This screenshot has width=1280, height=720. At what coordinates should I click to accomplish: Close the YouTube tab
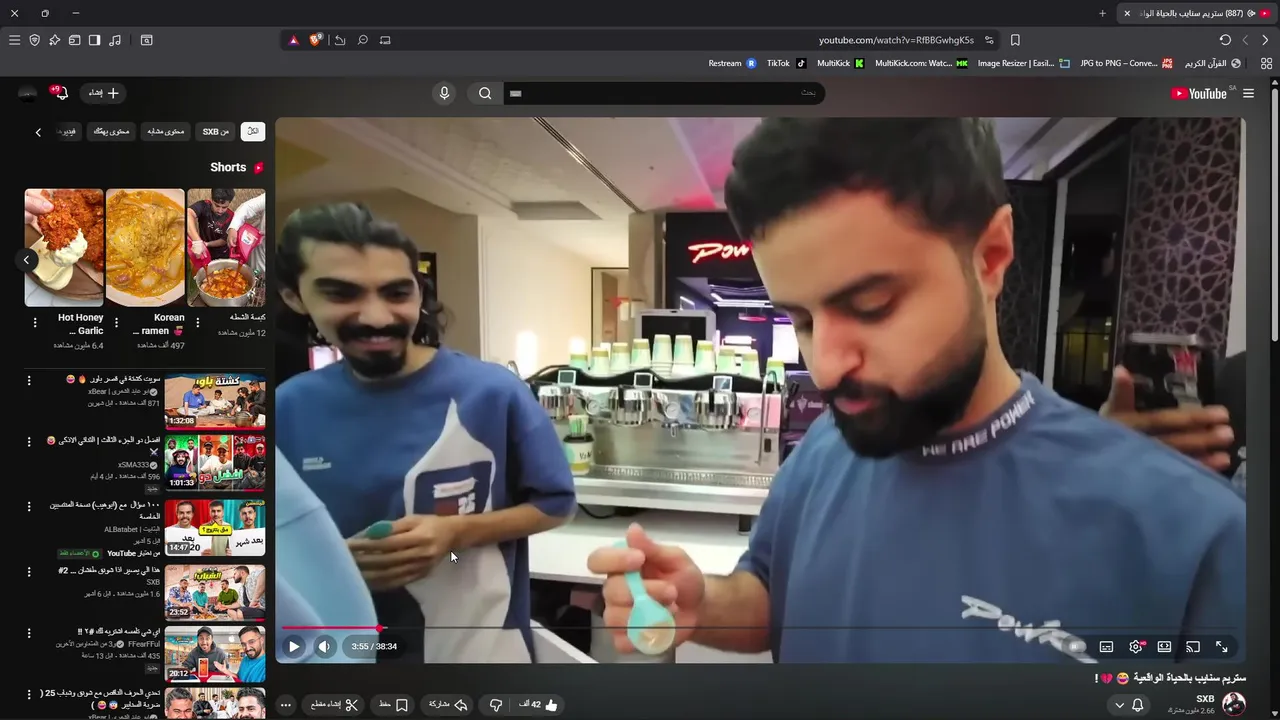tap(1127, 13)
